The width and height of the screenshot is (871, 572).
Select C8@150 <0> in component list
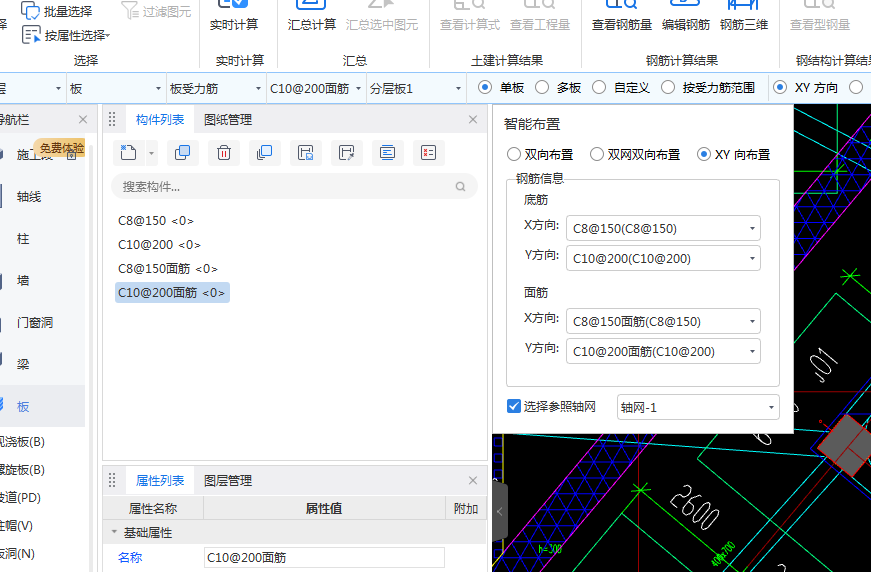coord(156,220)
